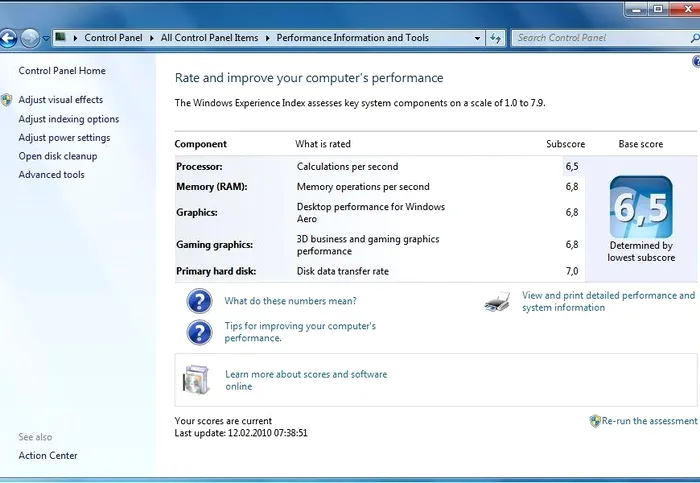
Task: Click the printer icon
Action: click(x=497, y=302)
